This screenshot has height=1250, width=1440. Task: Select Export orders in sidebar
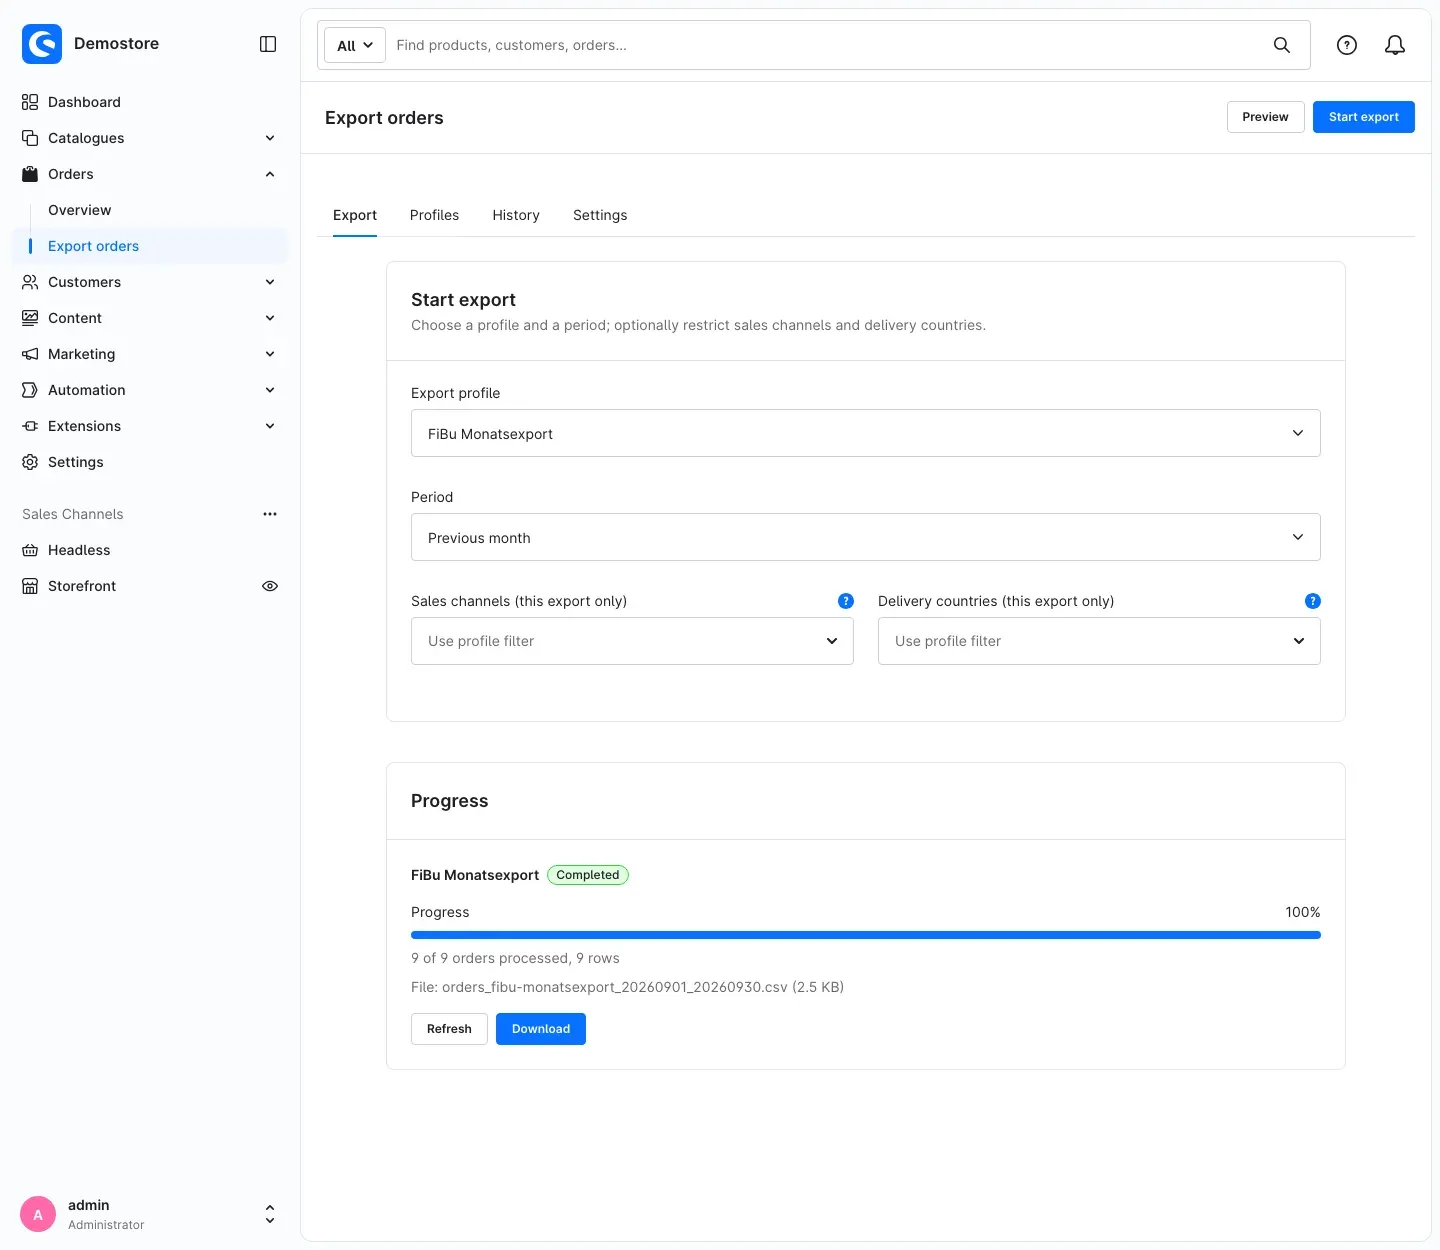tap(150, 246)
